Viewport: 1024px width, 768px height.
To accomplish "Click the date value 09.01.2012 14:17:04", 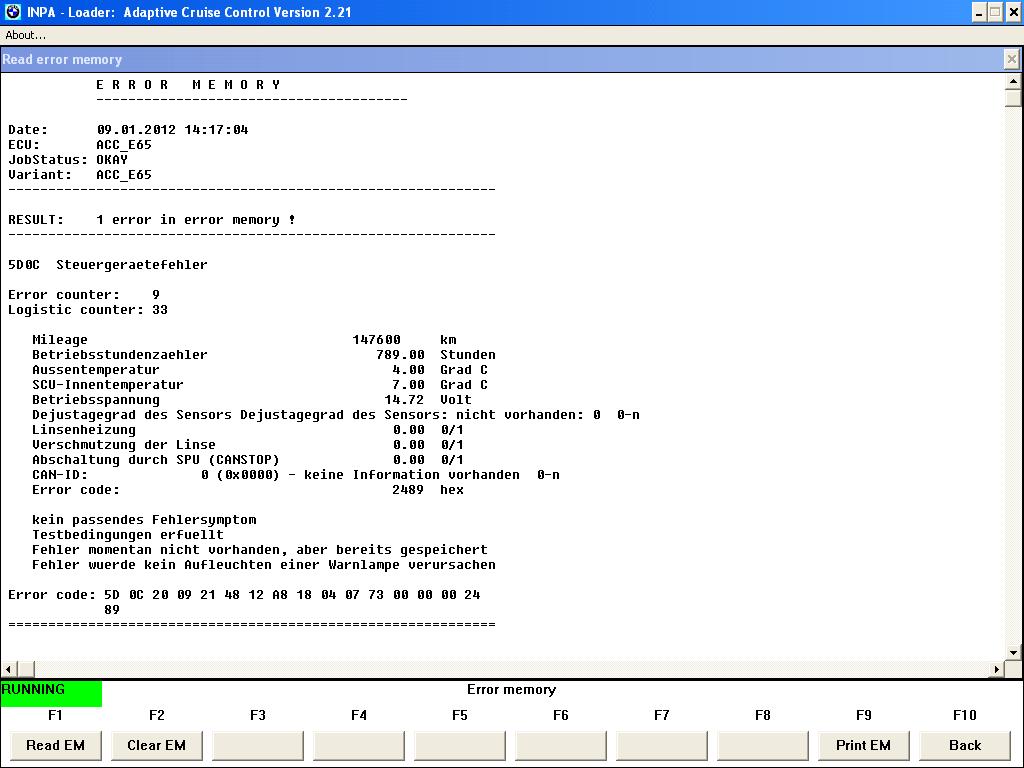I will pos(172,130).
